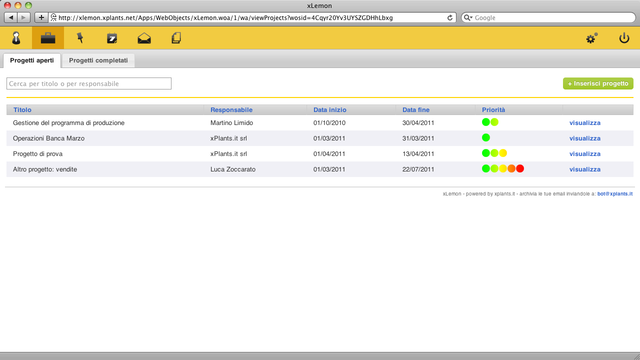Reload page with the refresh icon

(450, 18)
